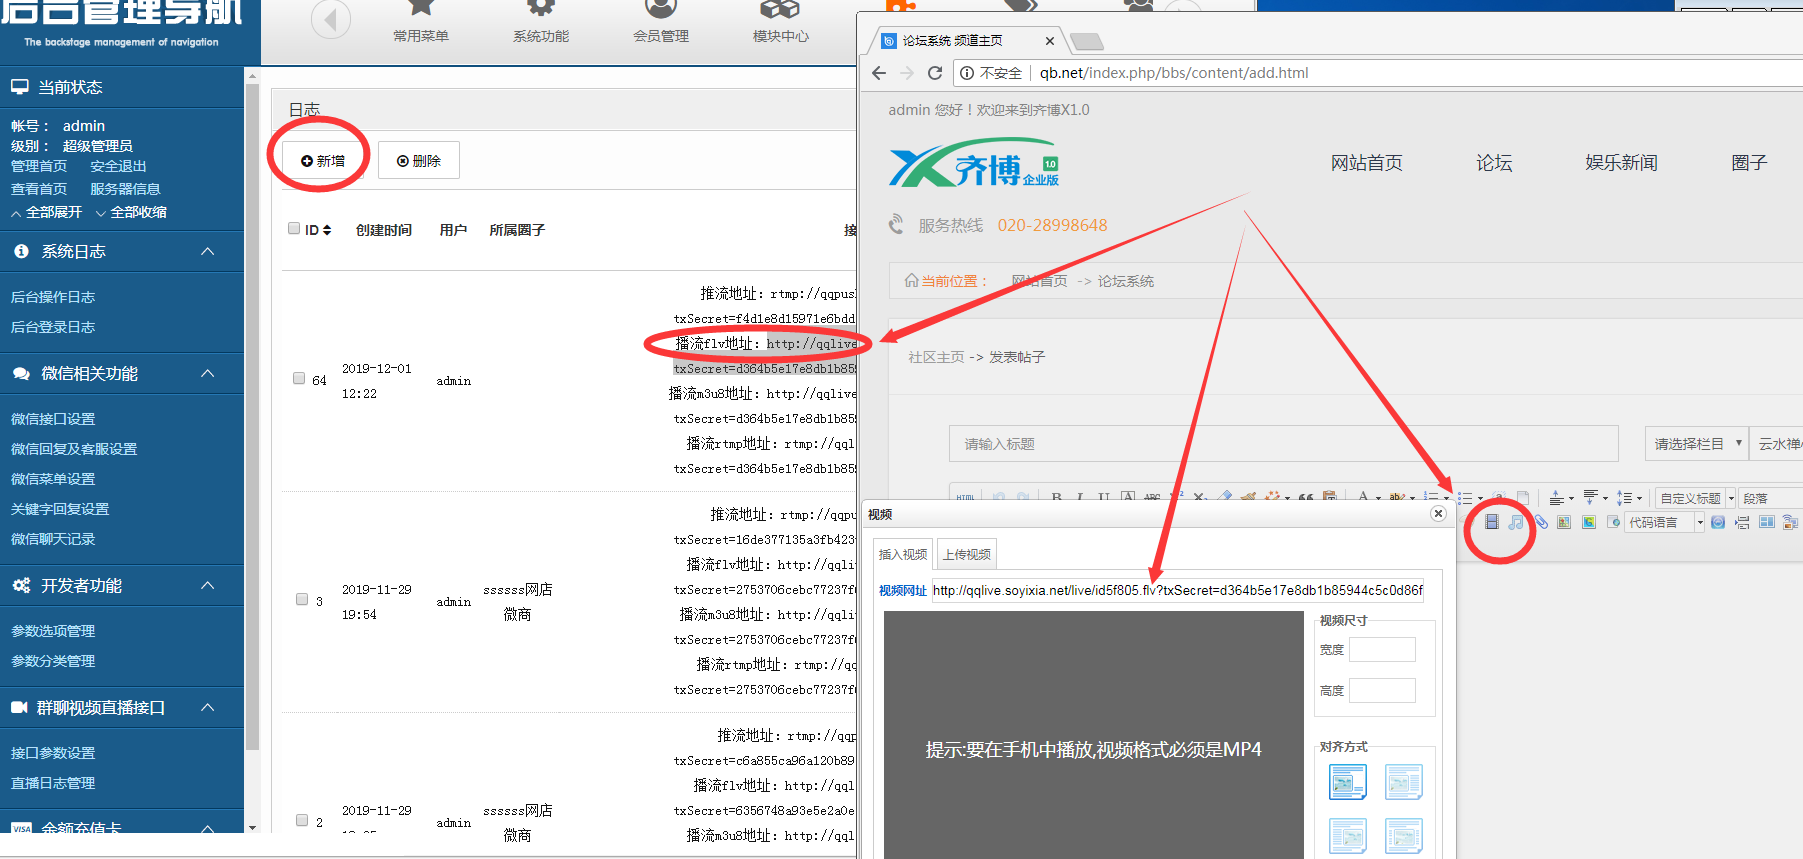
Task: Click the insert music icon in editor toolbar
Action: click(x=1516, y=522)
